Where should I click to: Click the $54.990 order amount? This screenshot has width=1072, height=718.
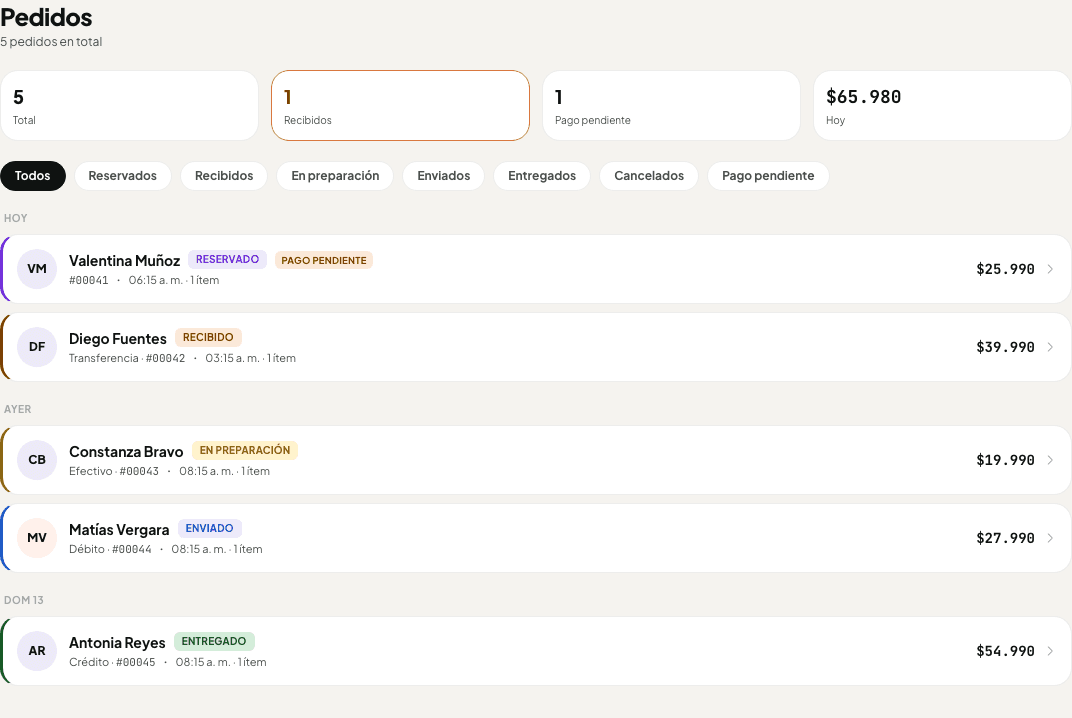point(1005,650)
